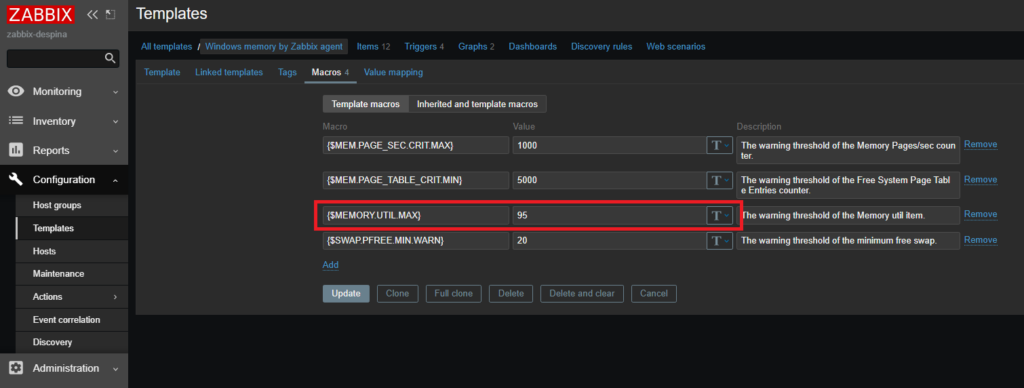Click the sidebar hide window icon

[110, 14]
